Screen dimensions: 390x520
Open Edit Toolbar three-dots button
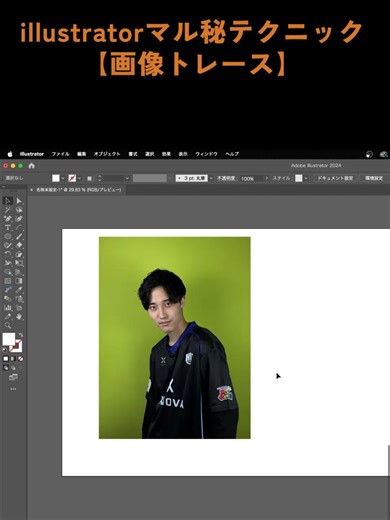[x=13, y=389]
